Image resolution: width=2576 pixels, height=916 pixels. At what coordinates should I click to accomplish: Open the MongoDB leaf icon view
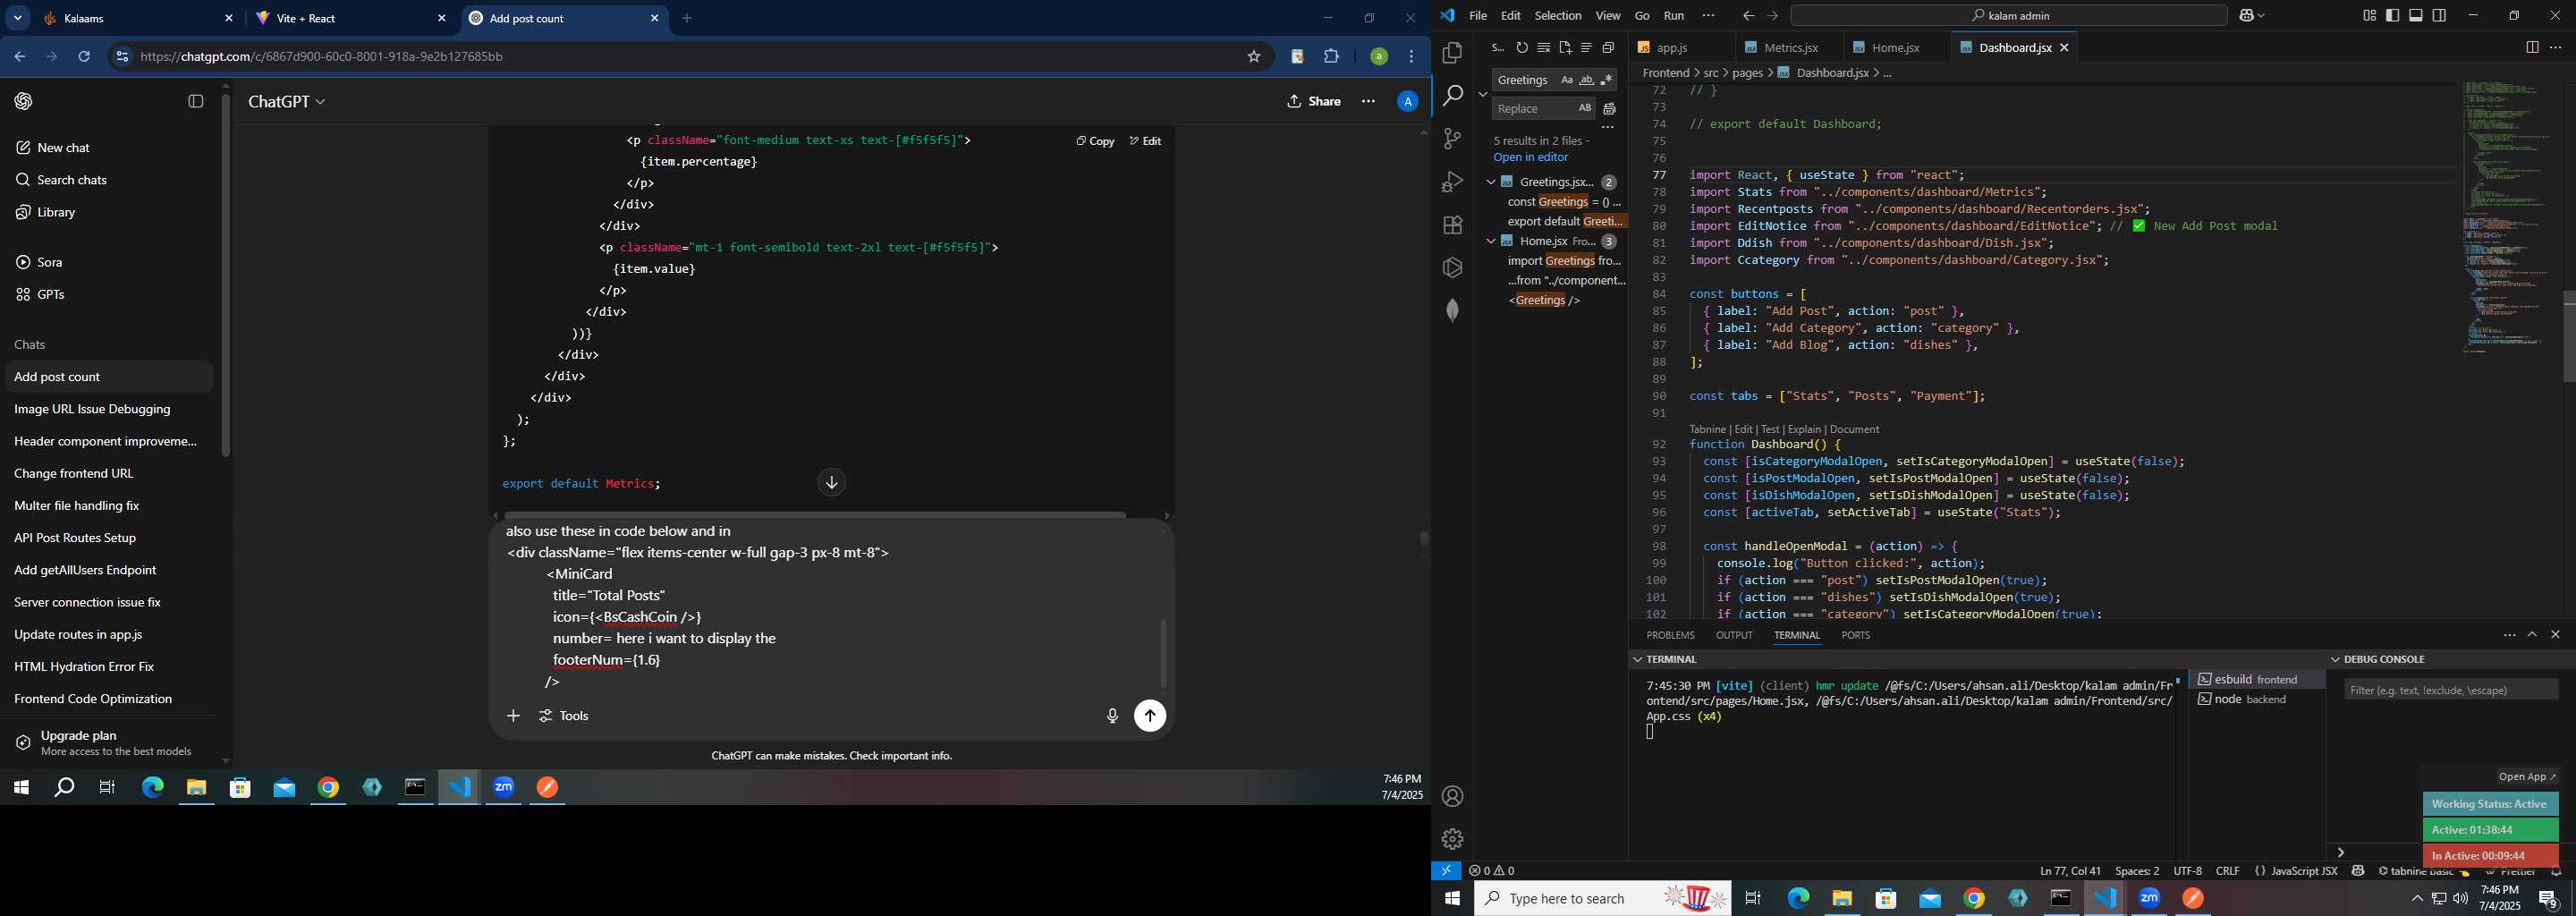coord(1452,311)
